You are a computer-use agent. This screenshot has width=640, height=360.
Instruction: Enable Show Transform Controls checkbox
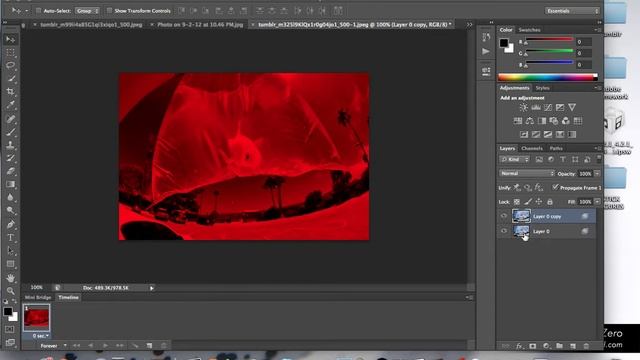109,11
